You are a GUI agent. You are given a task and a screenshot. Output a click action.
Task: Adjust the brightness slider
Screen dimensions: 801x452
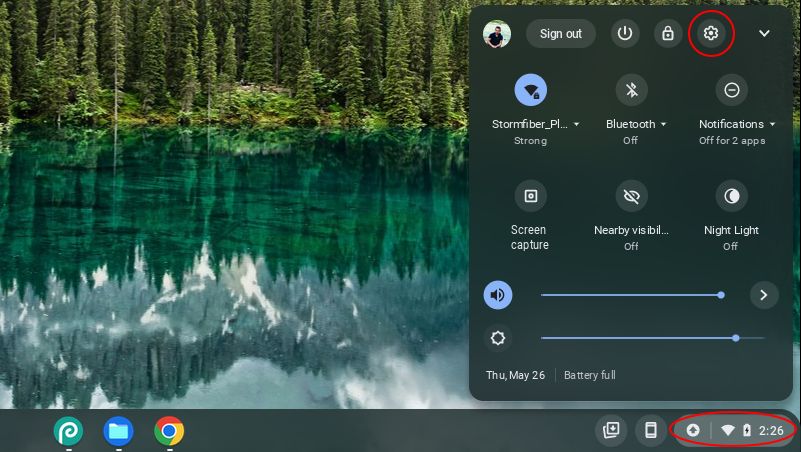coord(652,338)
